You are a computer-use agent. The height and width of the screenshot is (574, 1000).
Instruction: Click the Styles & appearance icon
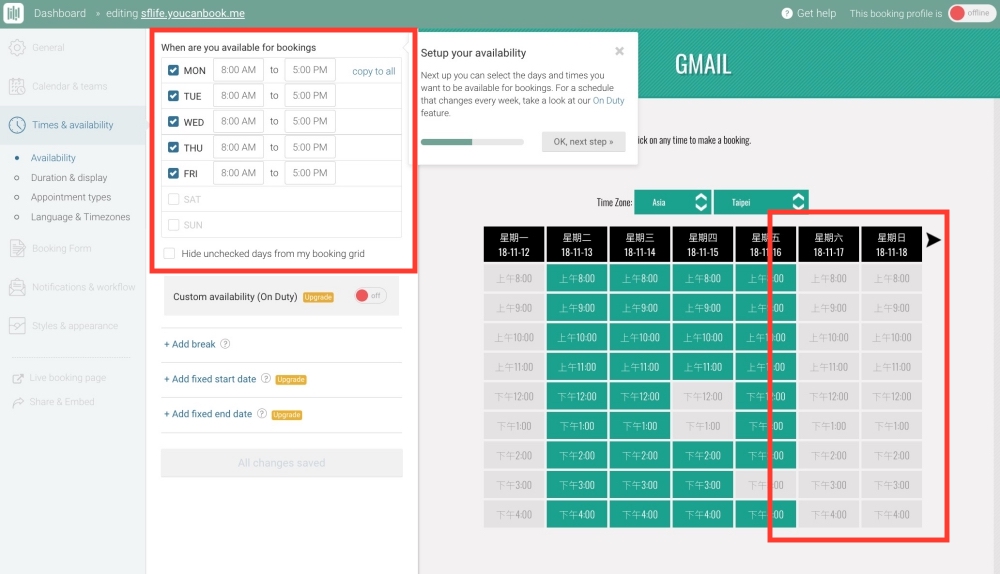(x=17, y=326)
